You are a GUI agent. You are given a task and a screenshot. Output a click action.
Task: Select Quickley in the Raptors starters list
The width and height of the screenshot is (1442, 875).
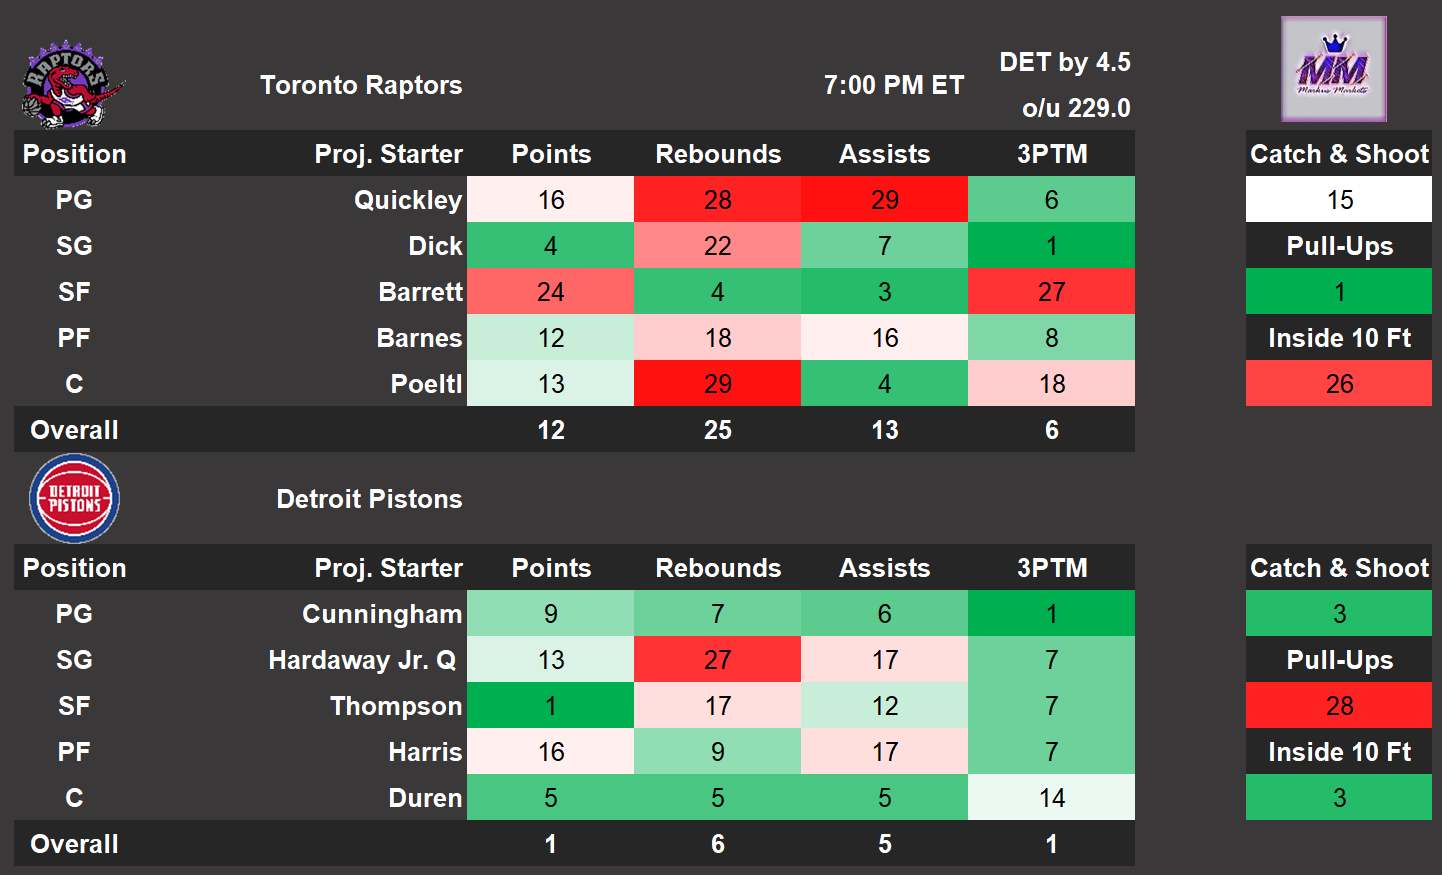[408, 200]
